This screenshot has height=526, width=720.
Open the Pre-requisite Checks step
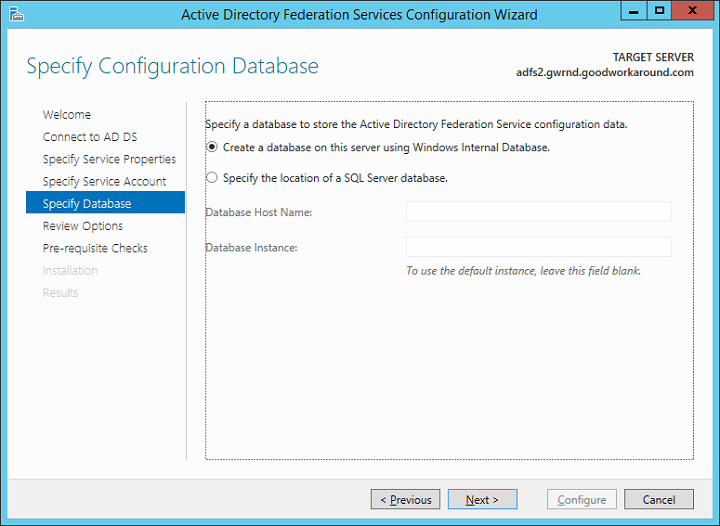coord(95,248)
